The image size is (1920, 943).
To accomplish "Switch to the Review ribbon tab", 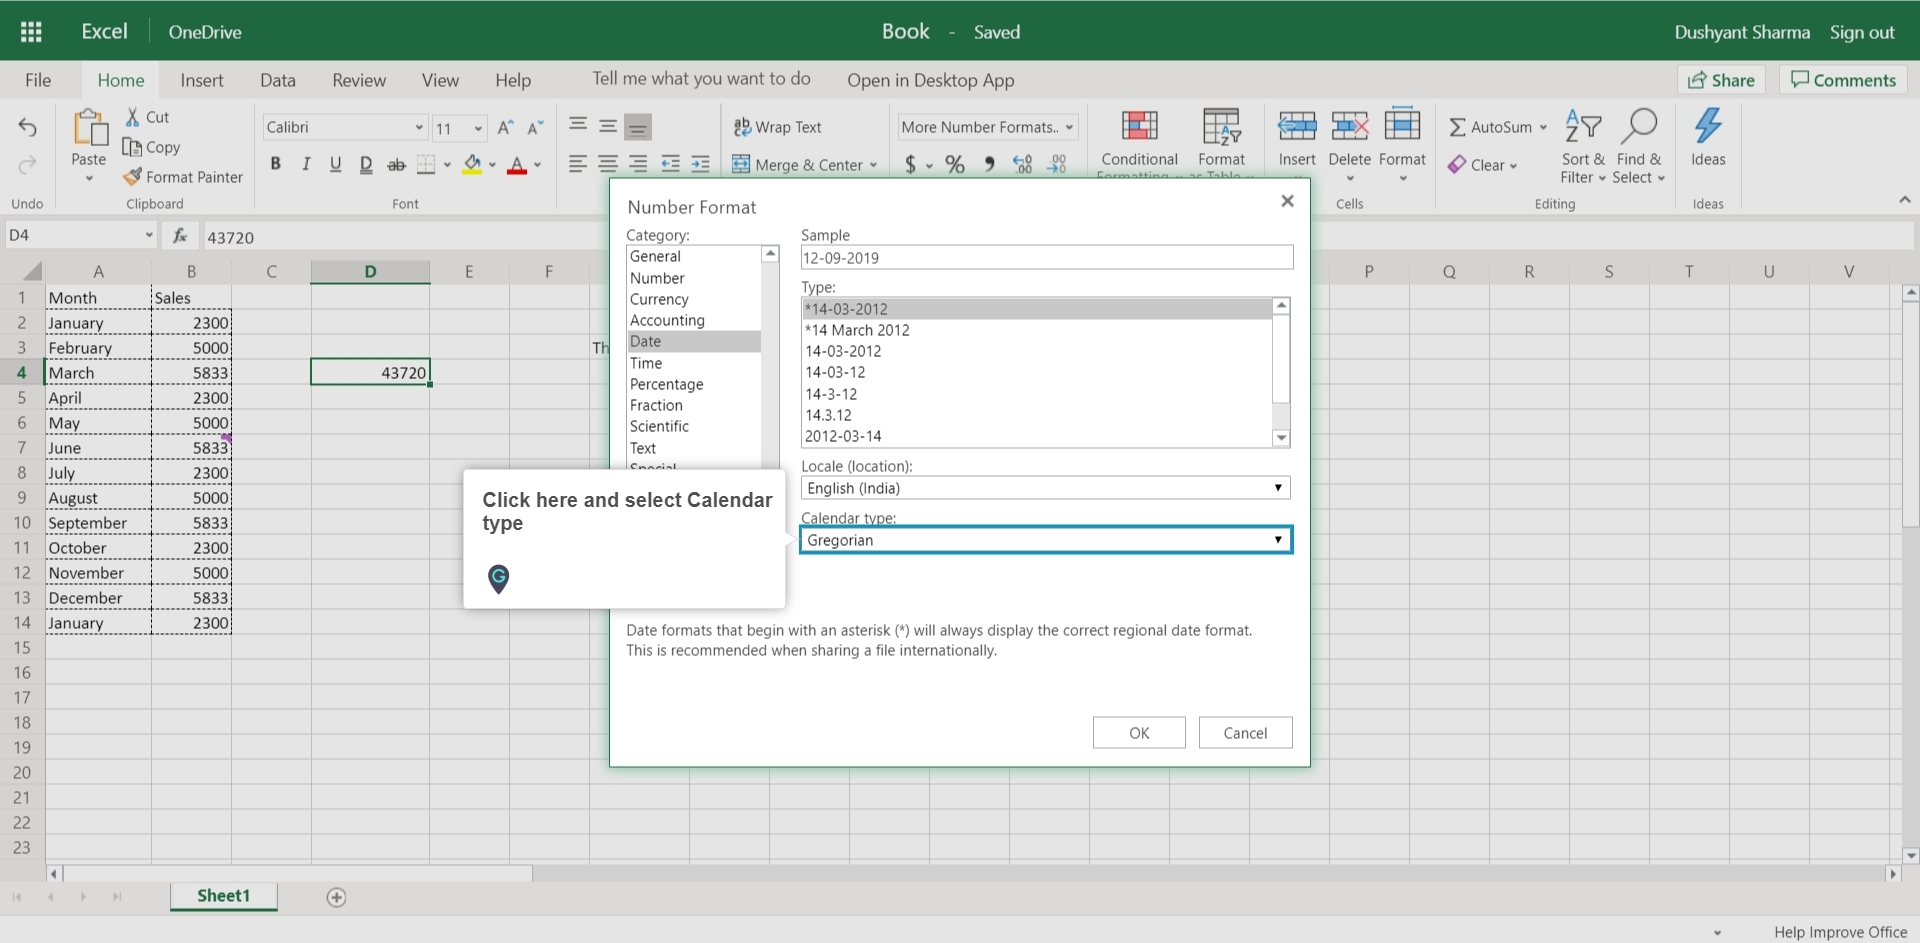I will pos(358,80).
